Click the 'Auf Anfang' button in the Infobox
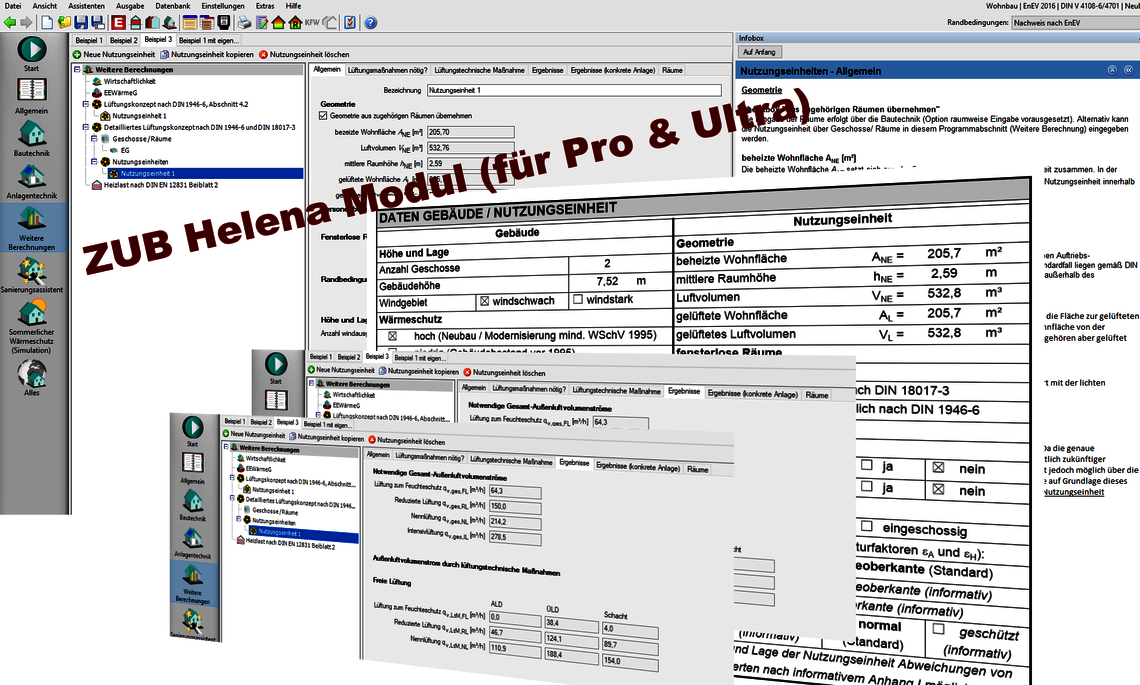 click(759, 52)
